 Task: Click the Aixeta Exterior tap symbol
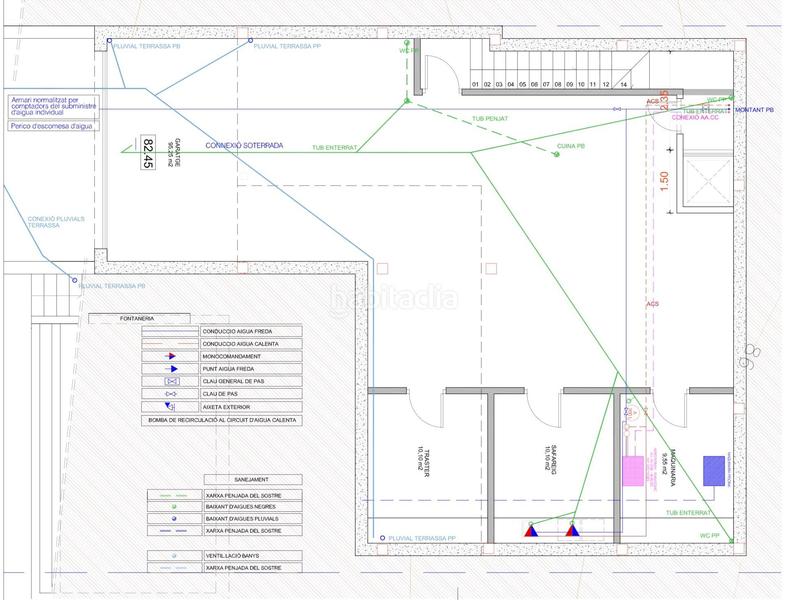click(x=170, y=407)
